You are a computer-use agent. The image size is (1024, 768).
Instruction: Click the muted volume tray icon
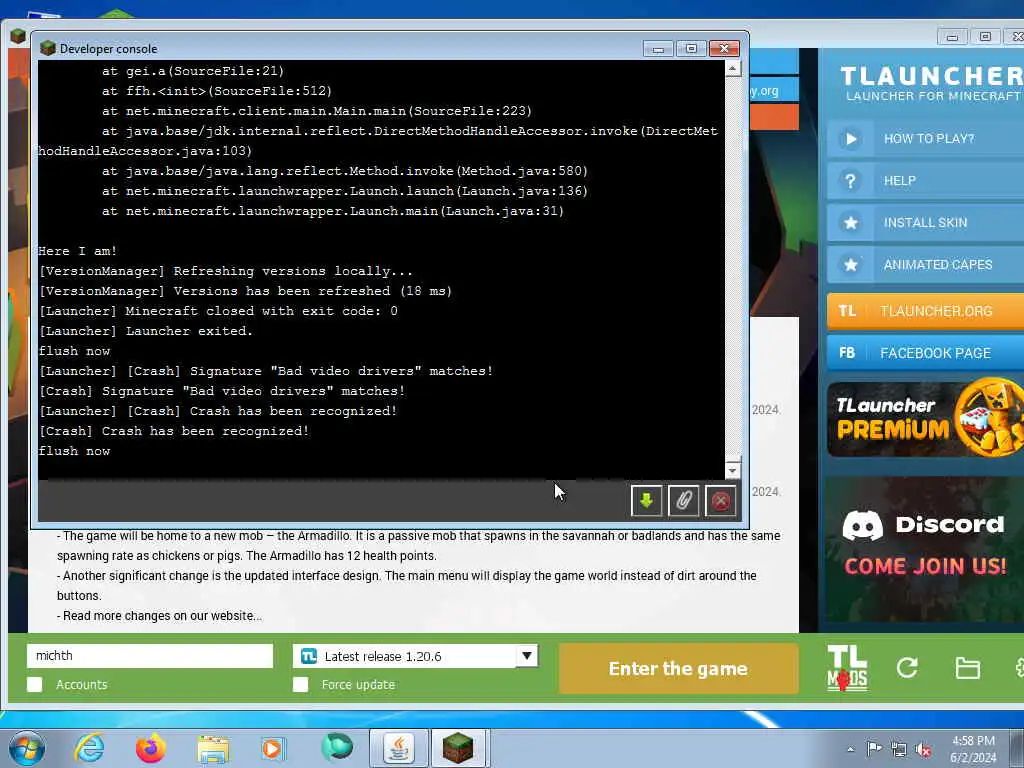(923, 750)
